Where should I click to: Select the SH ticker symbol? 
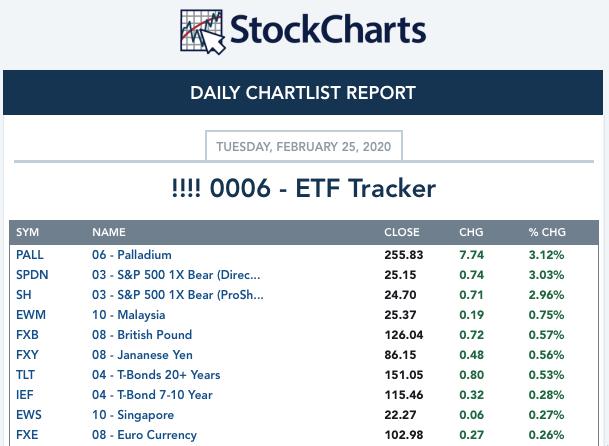24,295
